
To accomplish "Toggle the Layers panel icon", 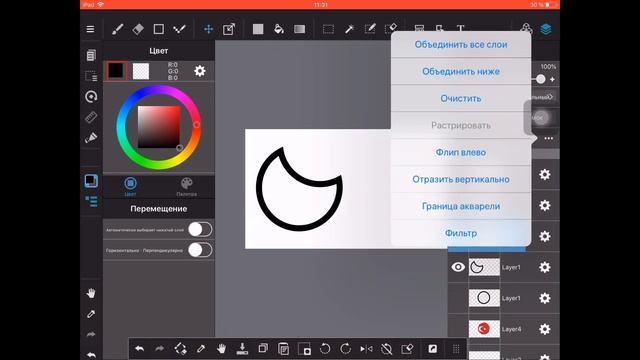I will click(546, 29).
